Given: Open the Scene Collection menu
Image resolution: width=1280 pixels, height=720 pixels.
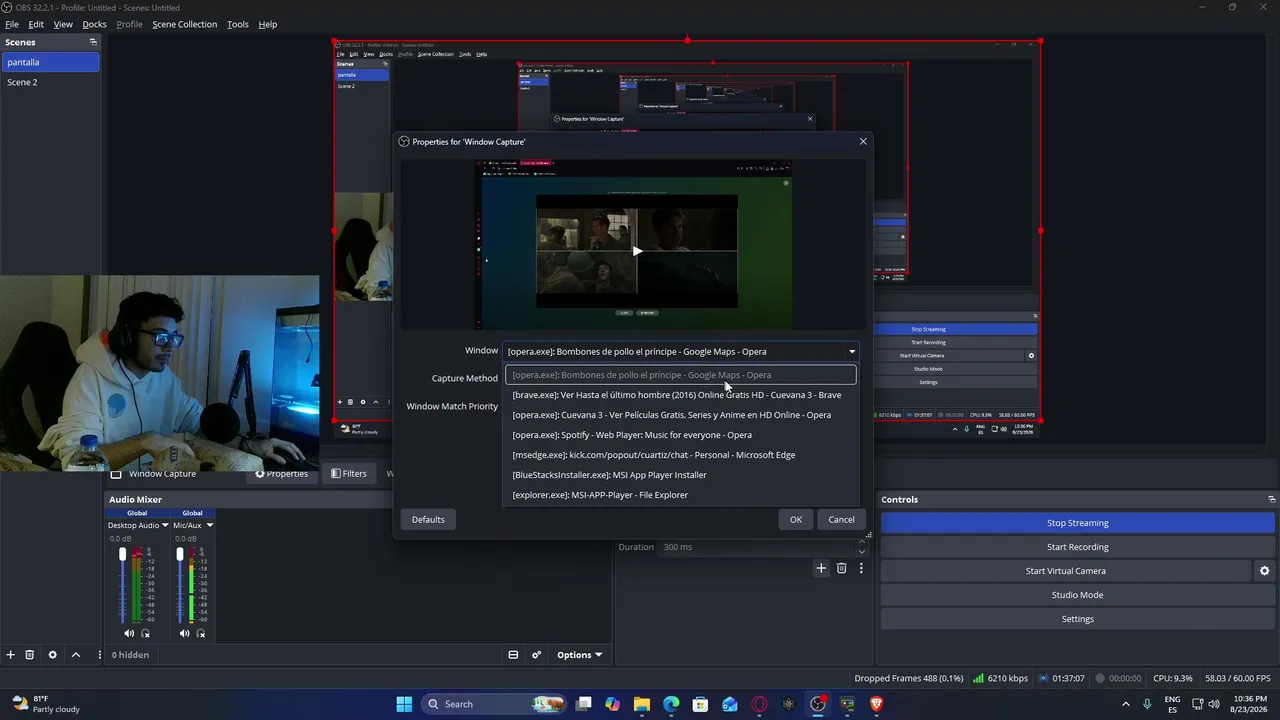Looking at the screenshot, I should 184,24.
